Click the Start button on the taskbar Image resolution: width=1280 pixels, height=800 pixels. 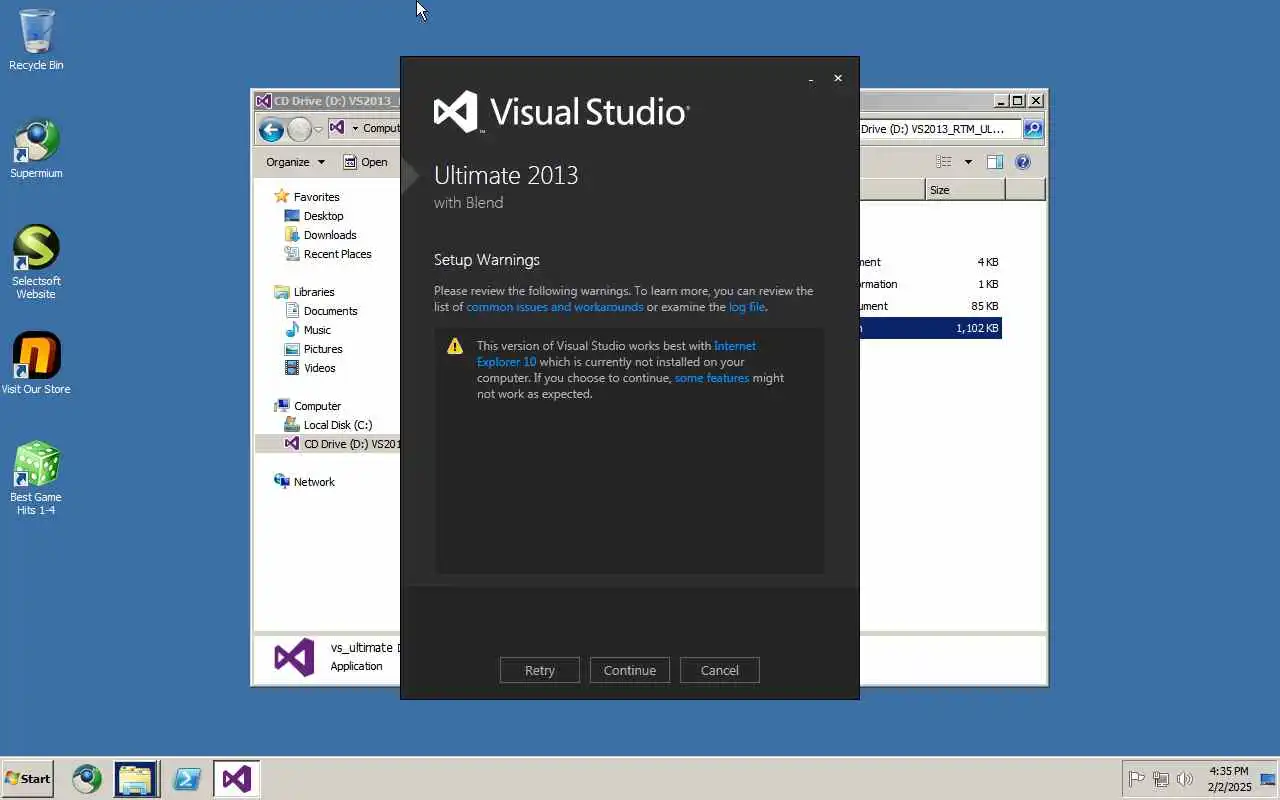point(27,778)
